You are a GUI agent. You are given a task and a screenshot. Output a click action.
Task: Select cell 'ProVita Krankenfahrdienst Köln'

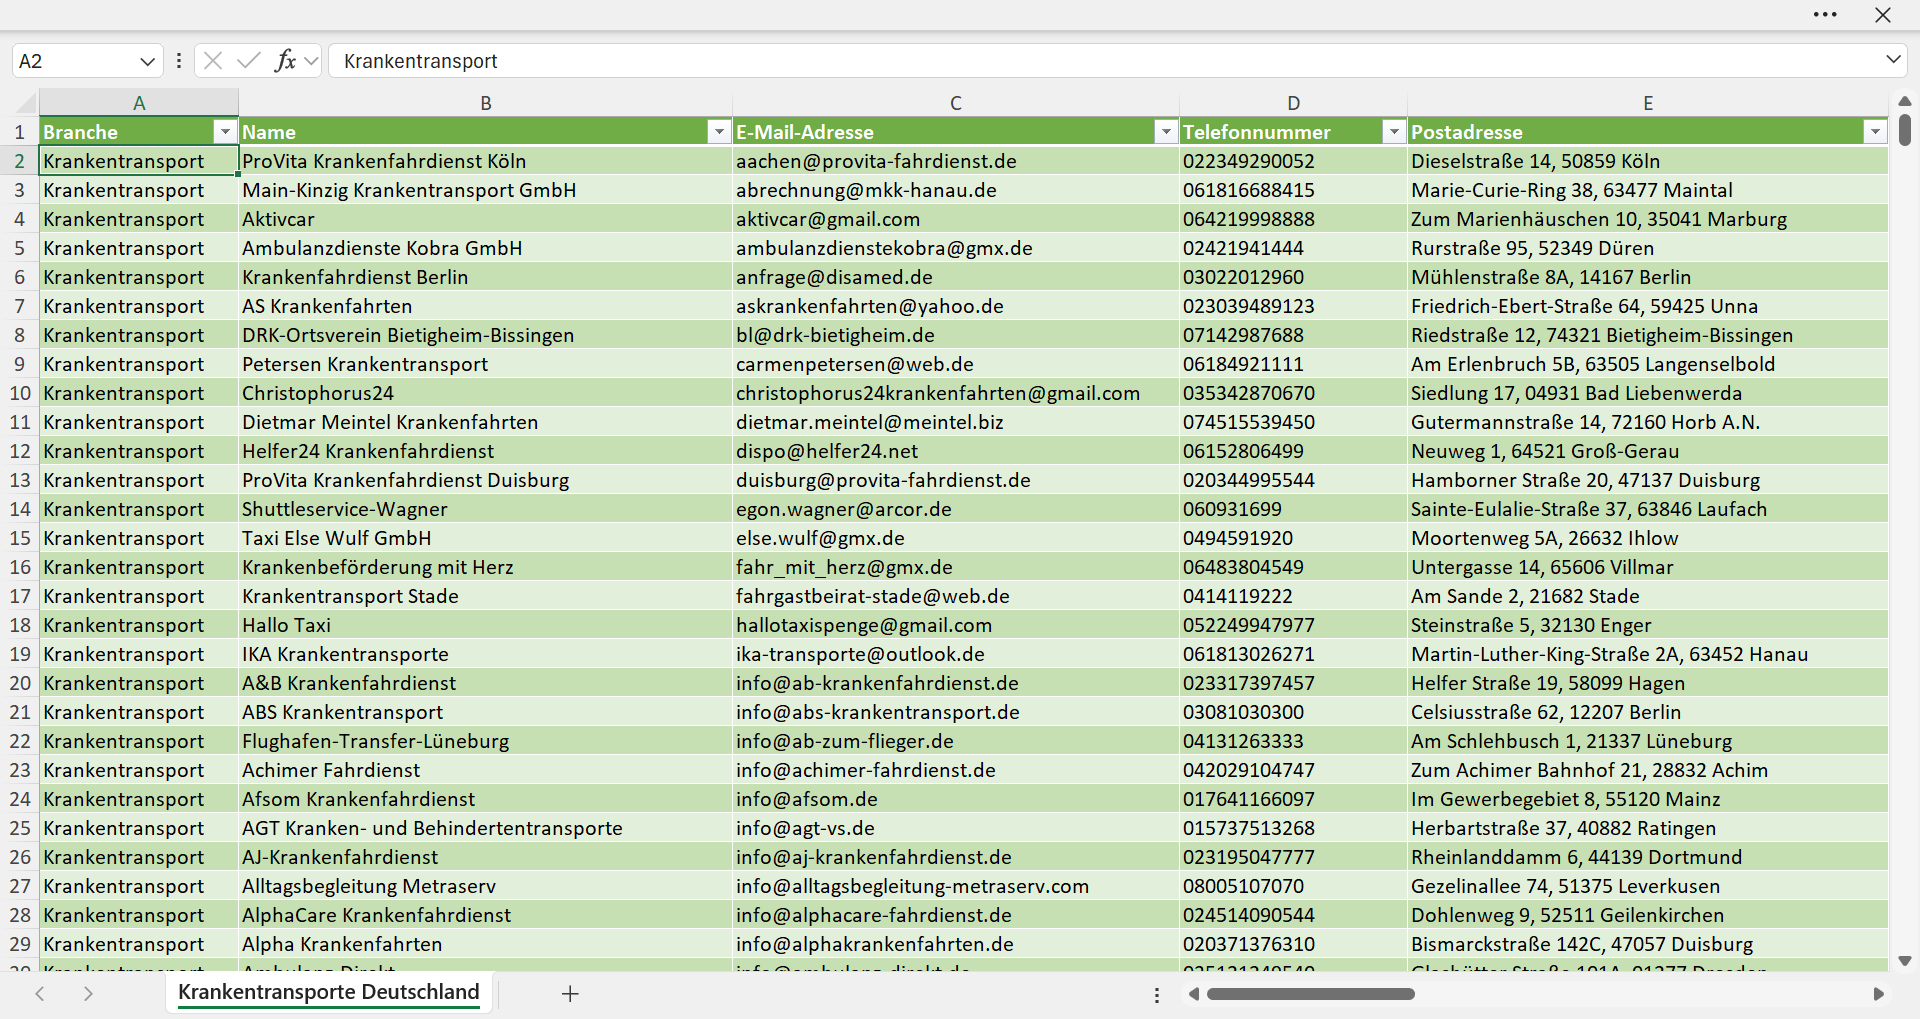point(486,161)
